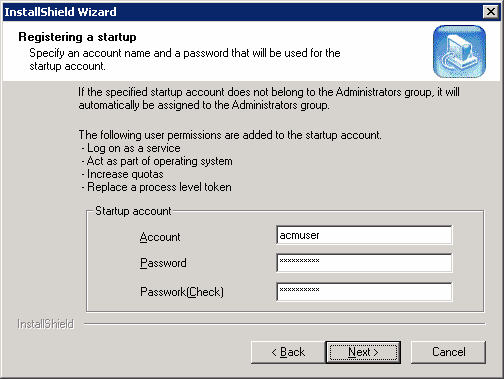
Task: Close the InstallShield Wizard window
Action: [x=491, y=12]
